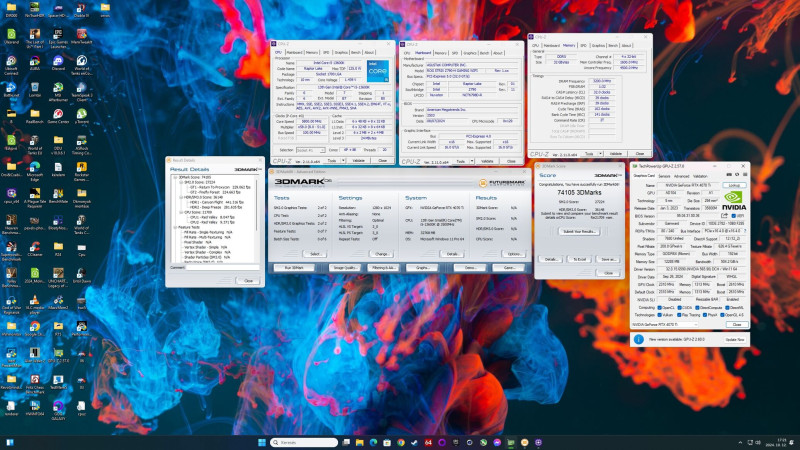This screenshot has height=450, width=800.
Task: Open Bench tab in CPU-Z Processor window
Action: click(x=356, y=52)
